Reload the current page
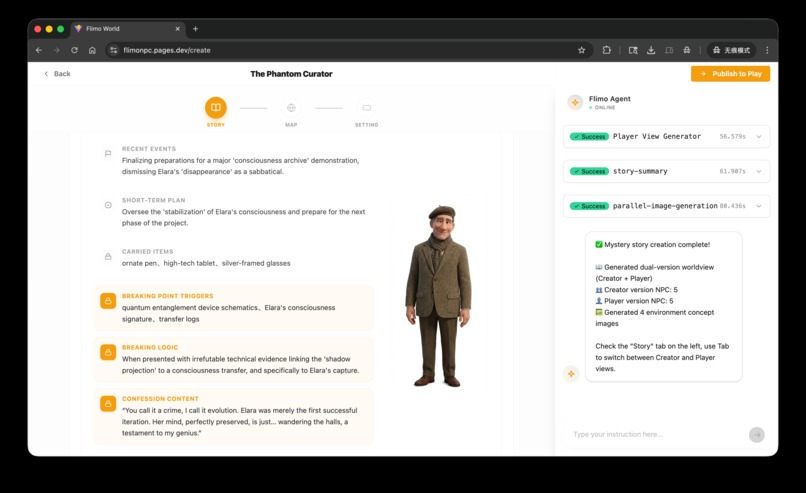 click(75, 50)
